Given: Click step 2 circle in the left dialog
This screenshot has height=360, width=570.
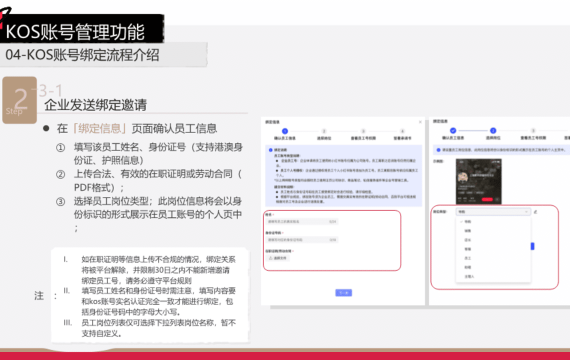Looking at the screenshot, I should 324,131.
